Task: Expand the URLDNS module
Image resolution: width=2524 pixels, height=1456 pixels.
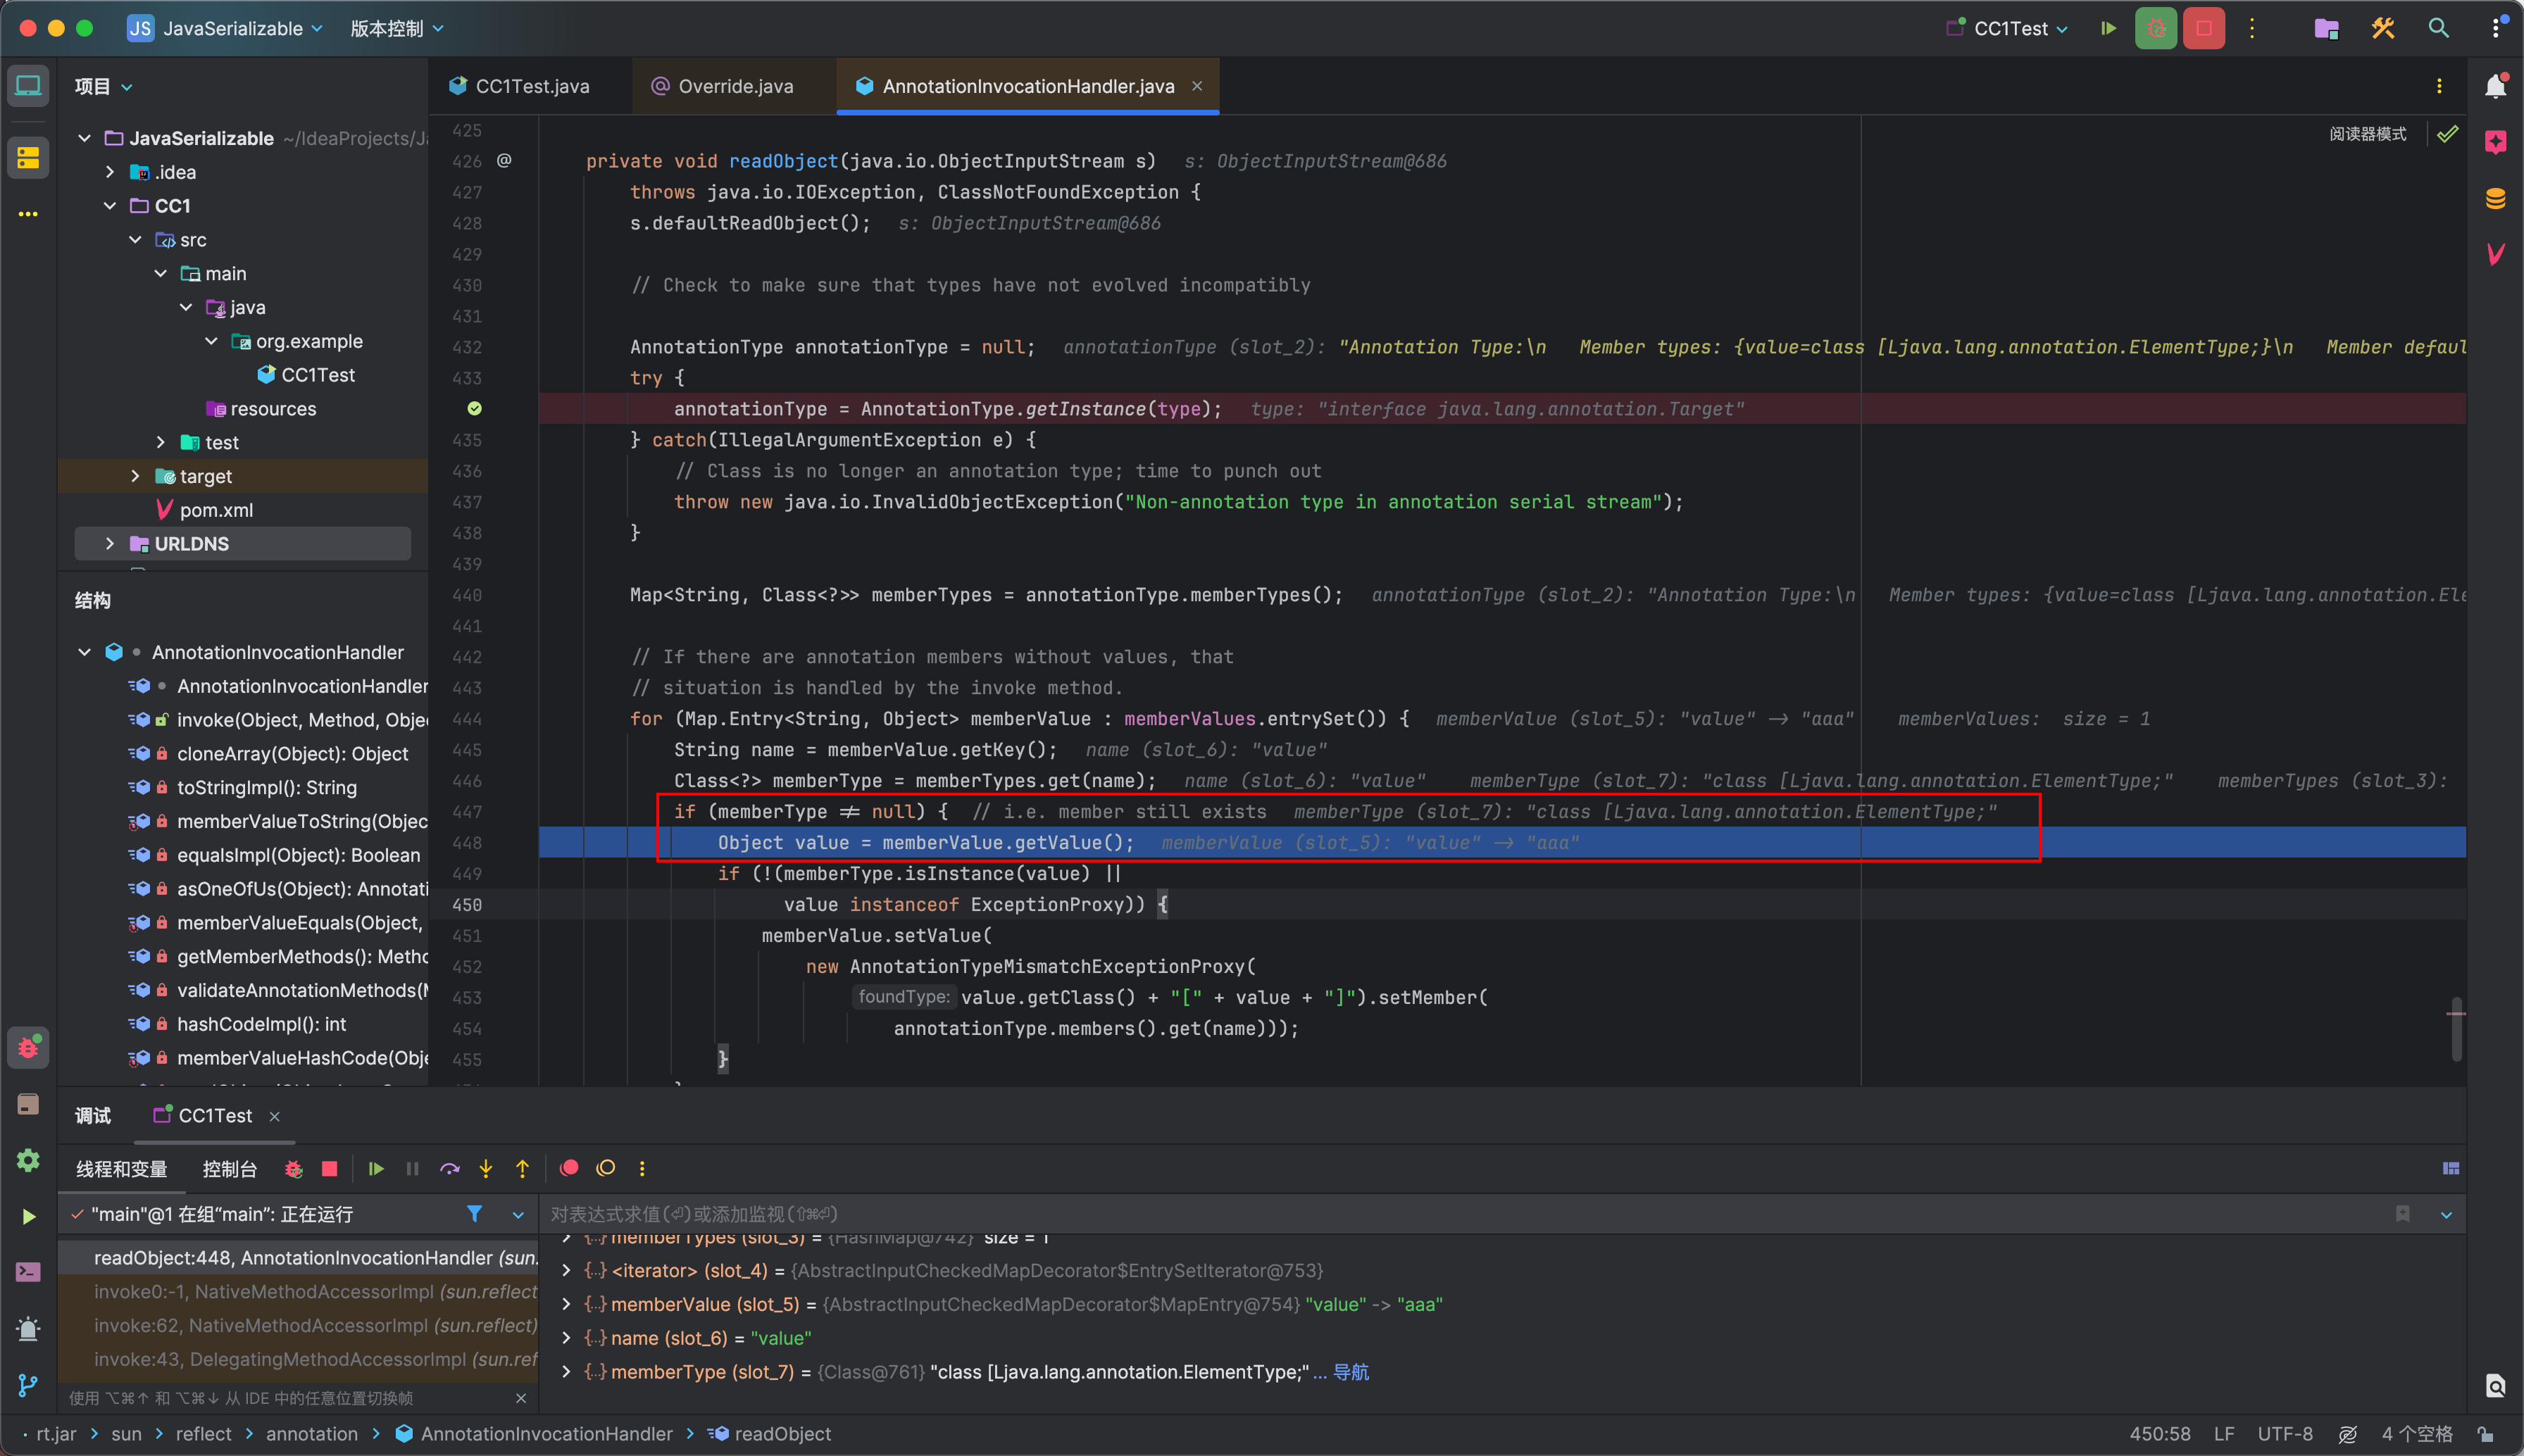Action: (x=110, y=544)
